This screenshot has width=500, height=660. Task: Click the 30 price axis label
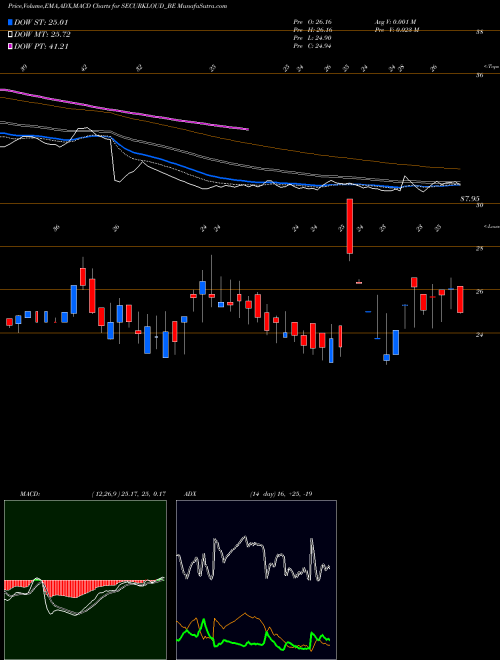(479, 205)
